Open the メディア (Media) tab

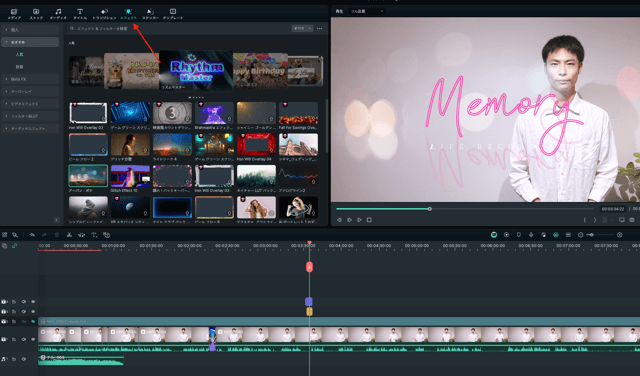click(x=14, y=14)
